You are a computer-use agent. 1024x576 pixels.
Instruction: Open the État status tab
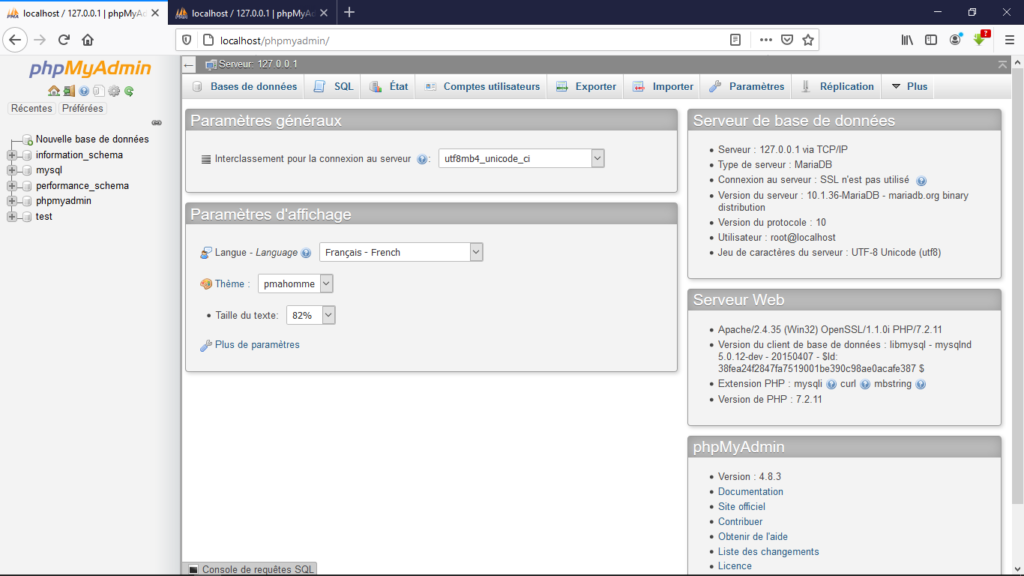389,86
